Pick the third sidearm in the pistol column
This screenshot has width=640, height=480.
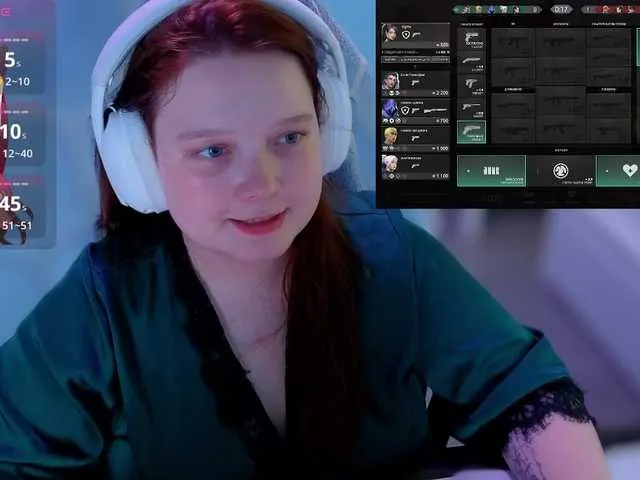(472, 85)
